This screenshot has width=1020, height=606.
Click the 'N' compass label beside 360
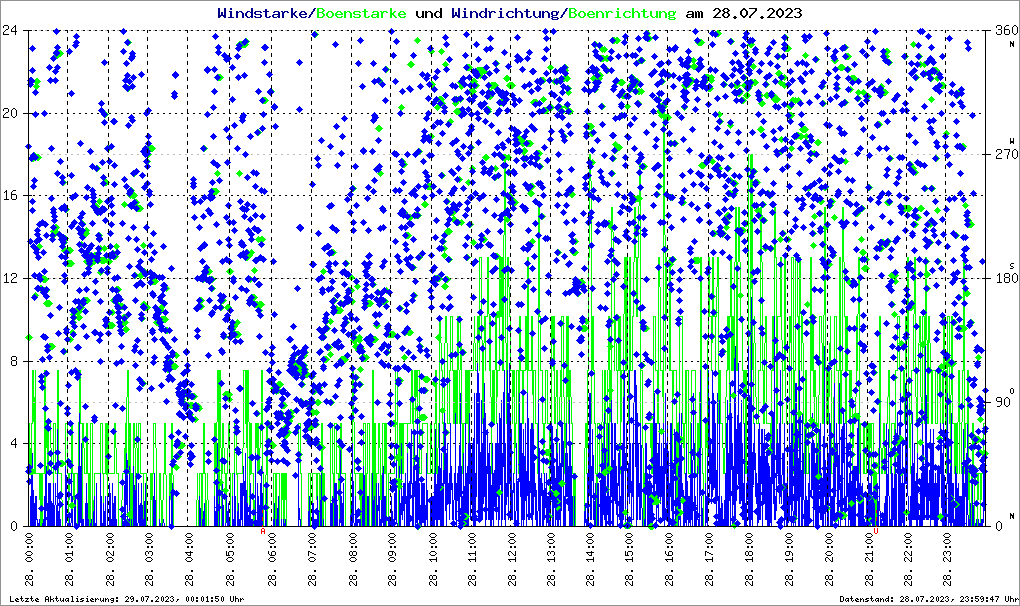tap(1012, 44)
